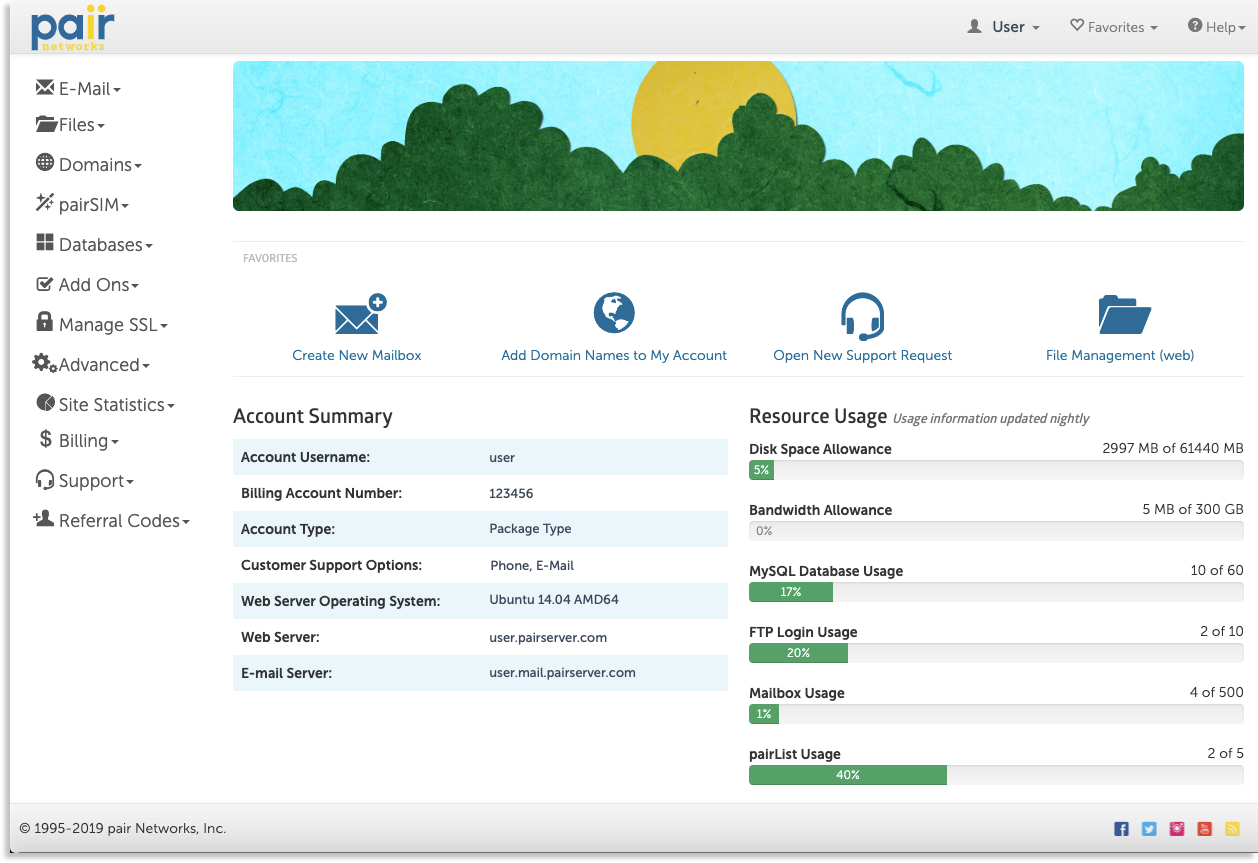Image resolution: width=1258 pixels, height=863 pixels.
Task: Open the Instagram icon in footer
Action: pyautogui.click(x=1177, y=829)
